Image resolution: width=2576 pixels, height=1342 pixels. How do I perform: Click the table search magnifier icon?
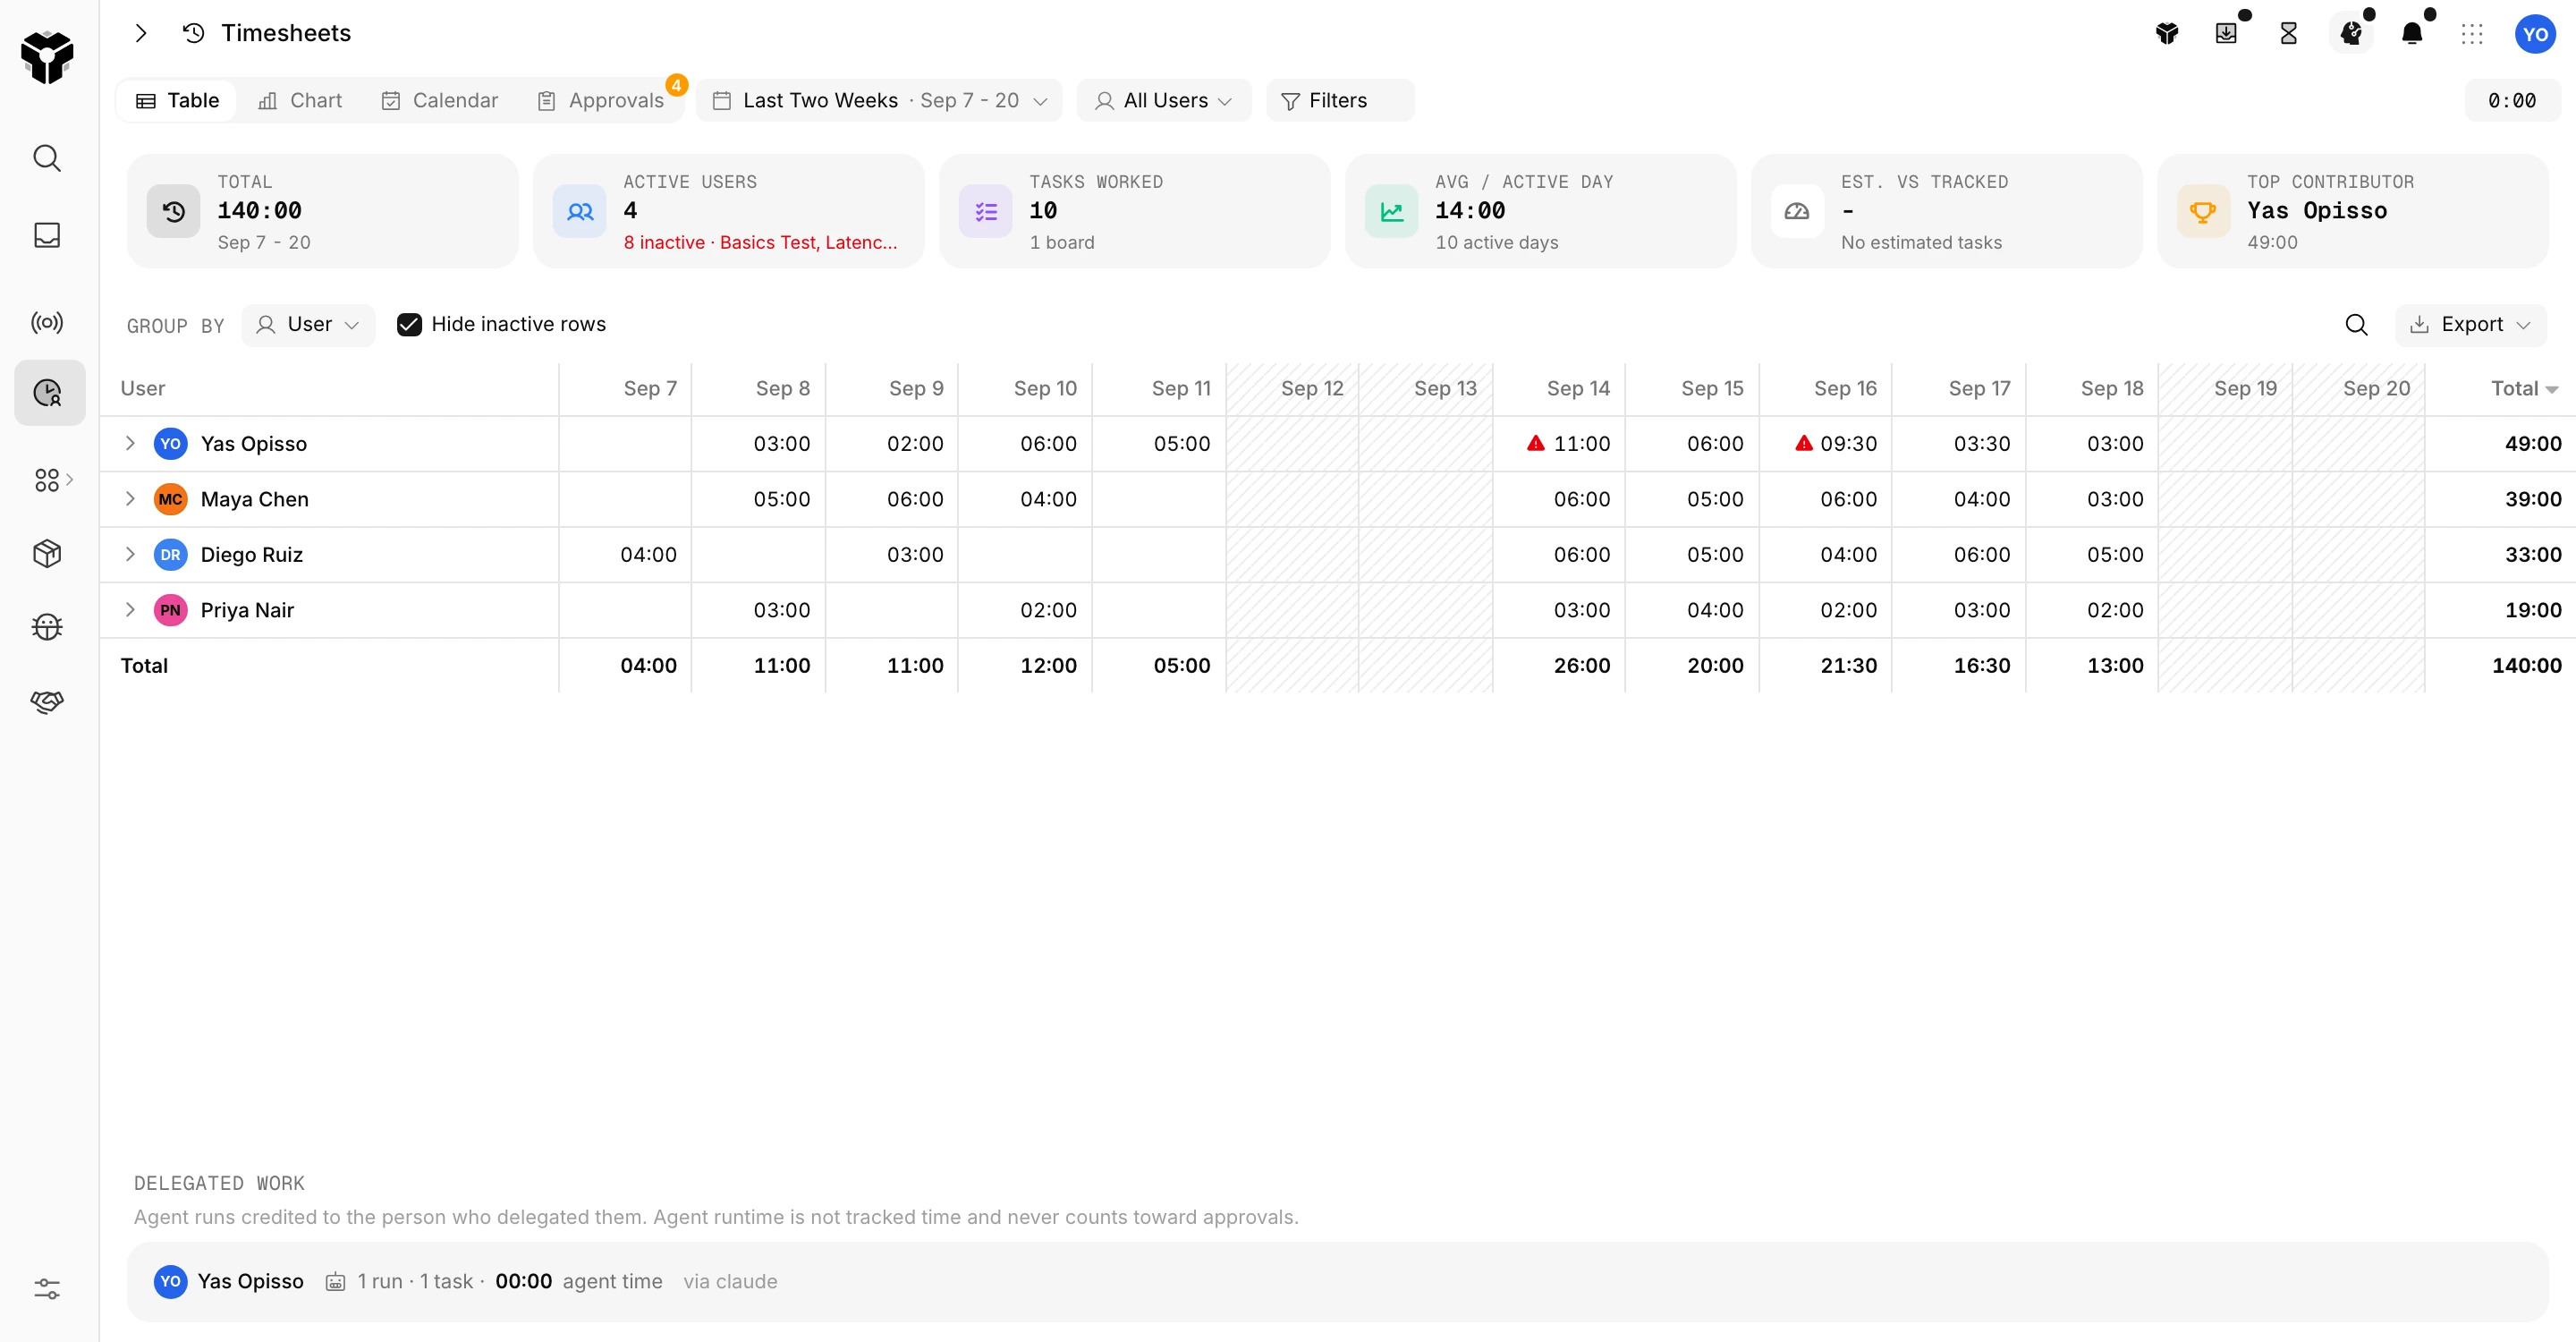click(x=2356, y=325)
